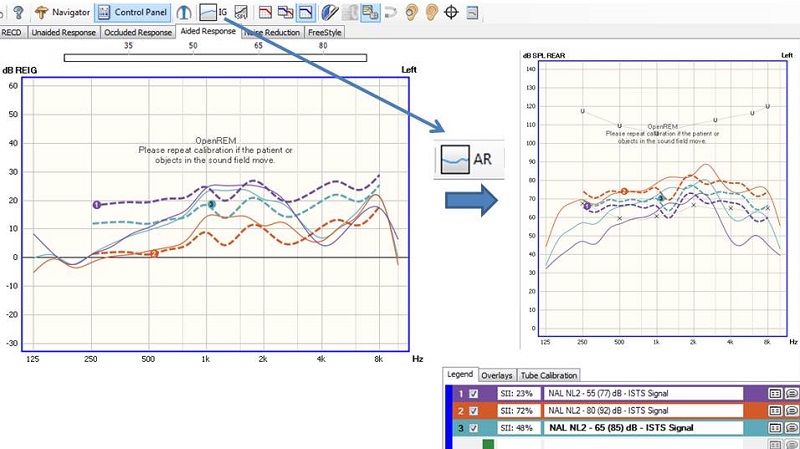Click the headset arch icon in toolbar
800x449 pixels.
point(184,12)
